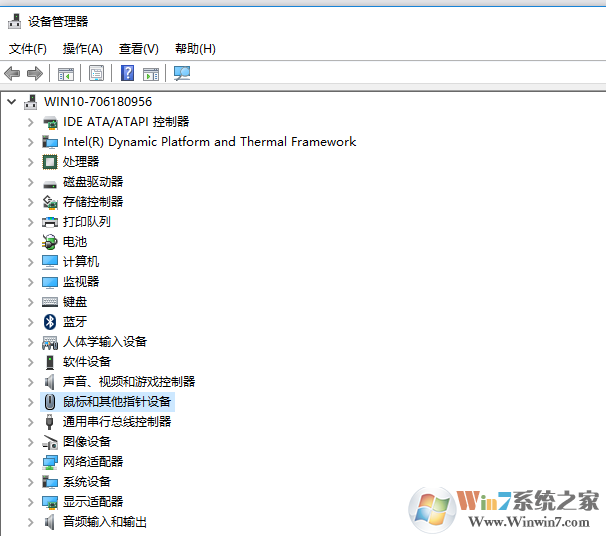Click the mouse icon for 鼠标和其他指针设备
This screenshot has height=536, width=606.
pyautogui.click(x=49, y=402)
